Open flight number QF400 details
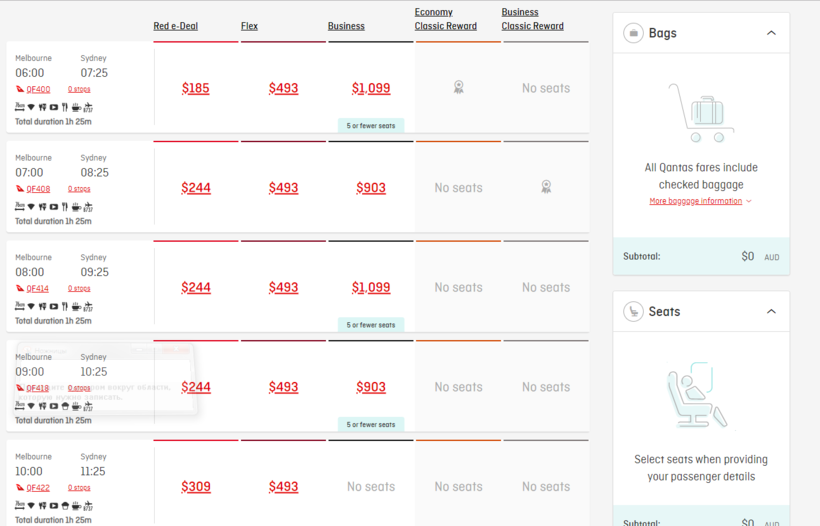Screen dimensions: 820x526 (x=38, y=89)
